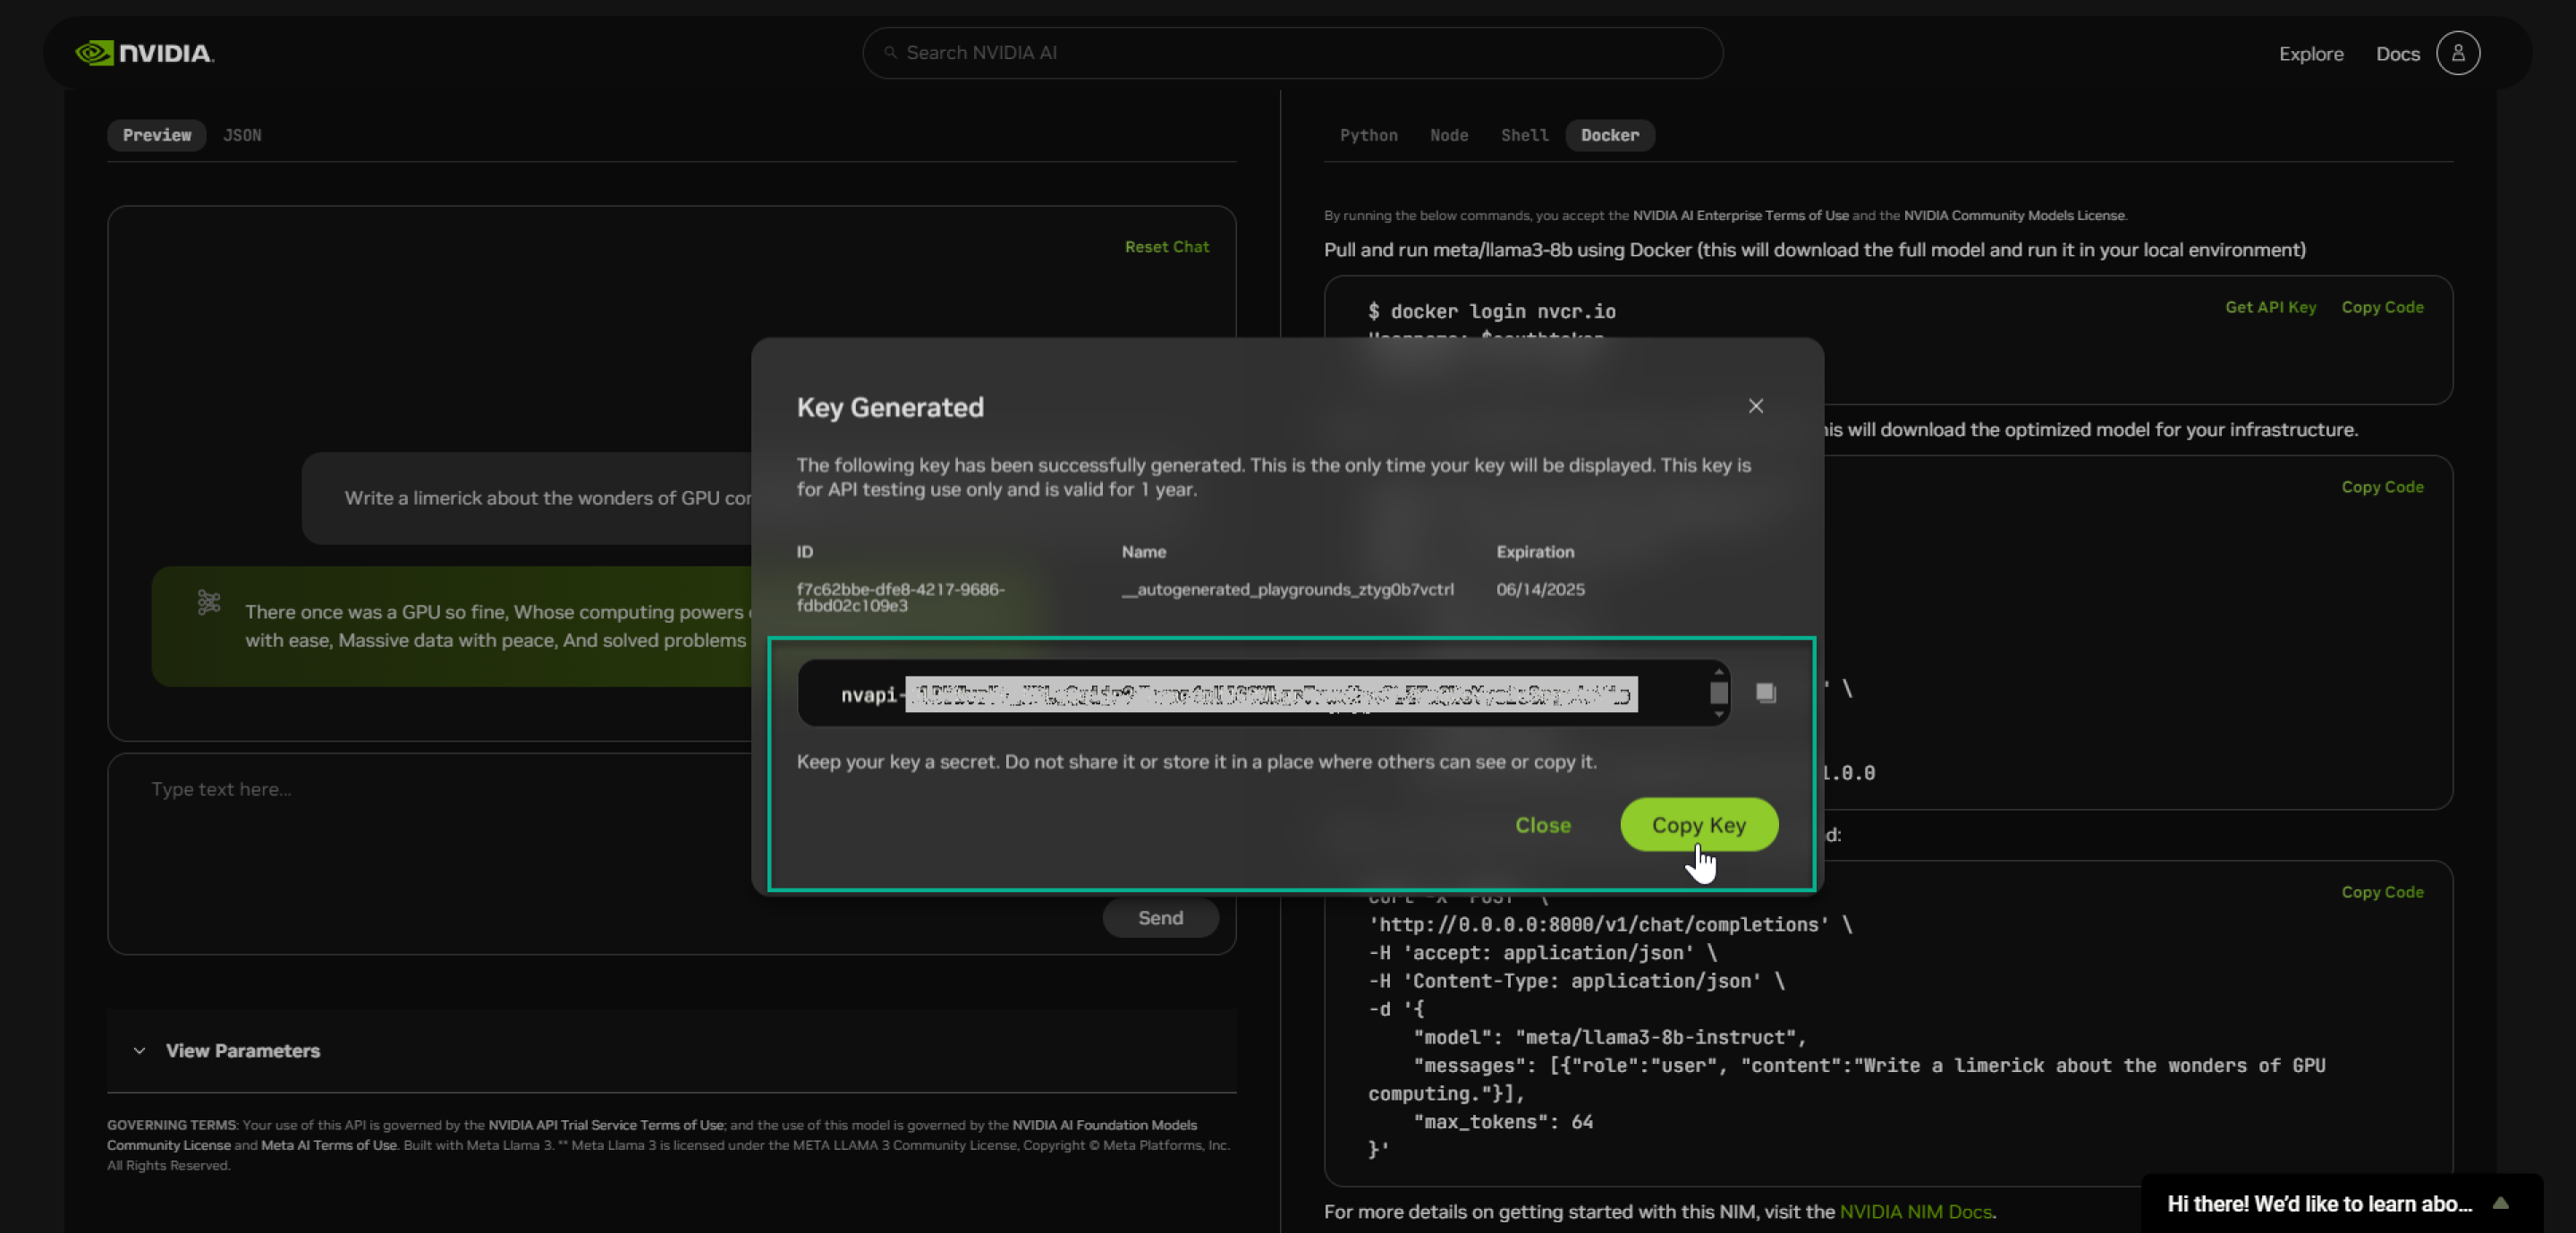2576x1233 pixels.
Task: Dismiss the Key Generated dialog with the X icon
Action: (1755, 406)
